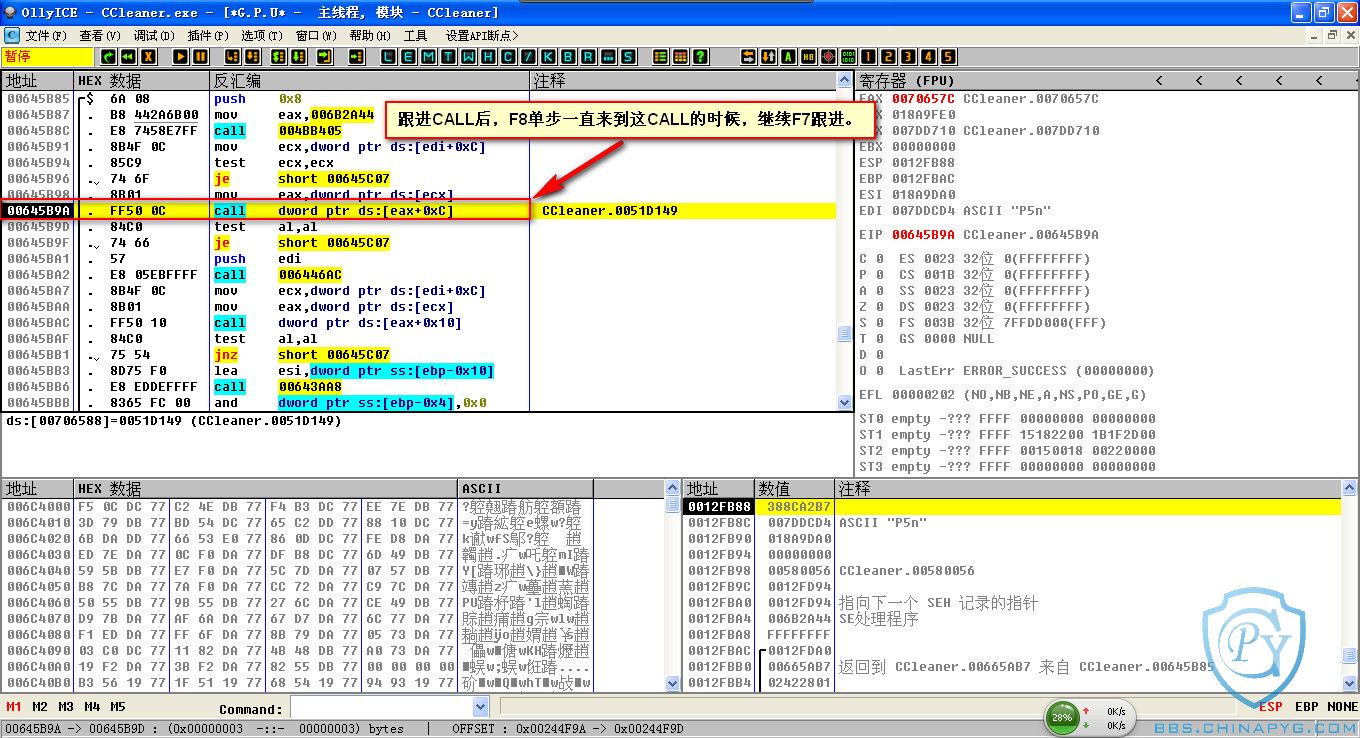Open Windows list with W icon

(x=468, y=57)
